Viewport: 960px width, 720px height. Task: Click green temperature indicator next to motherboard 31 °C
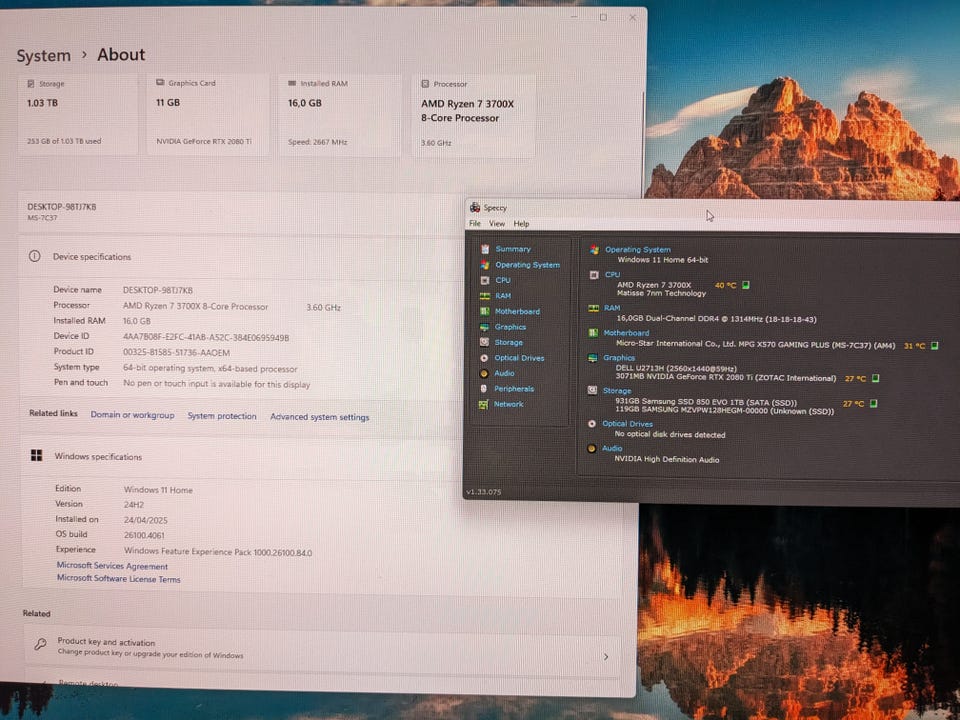(935, 346)
